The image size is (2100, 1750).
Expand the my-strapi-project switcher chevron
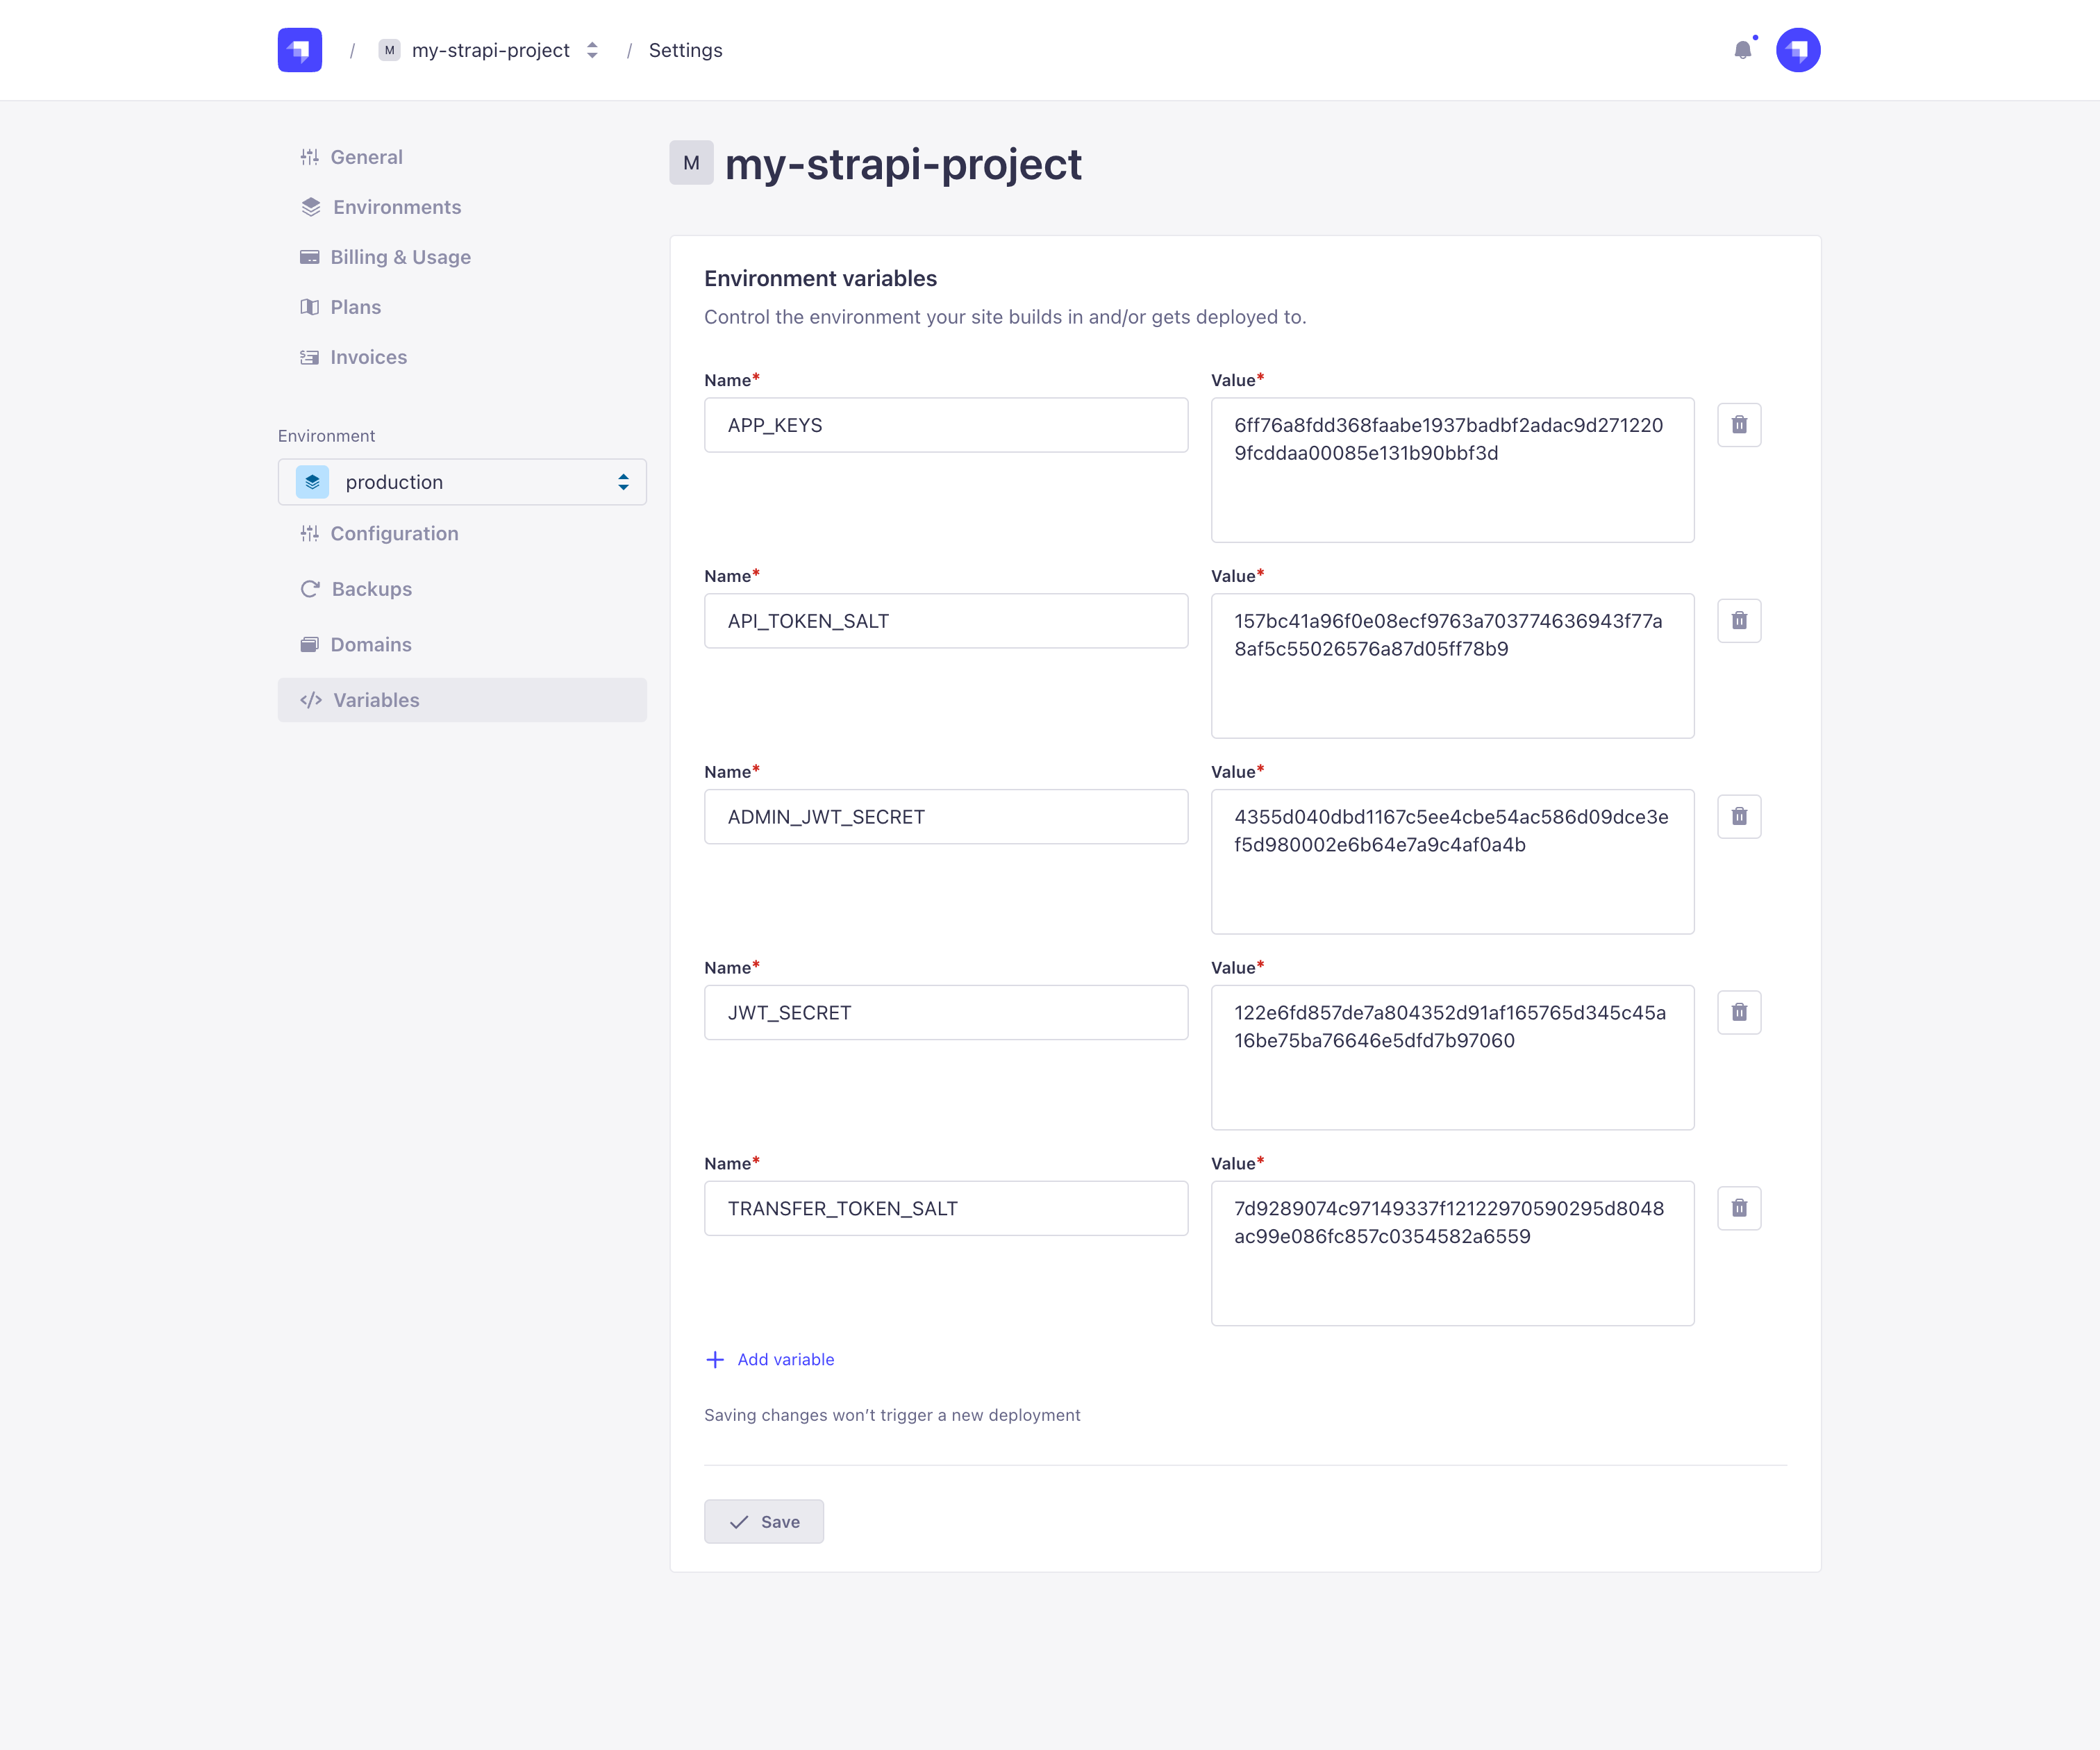[592, 50]
